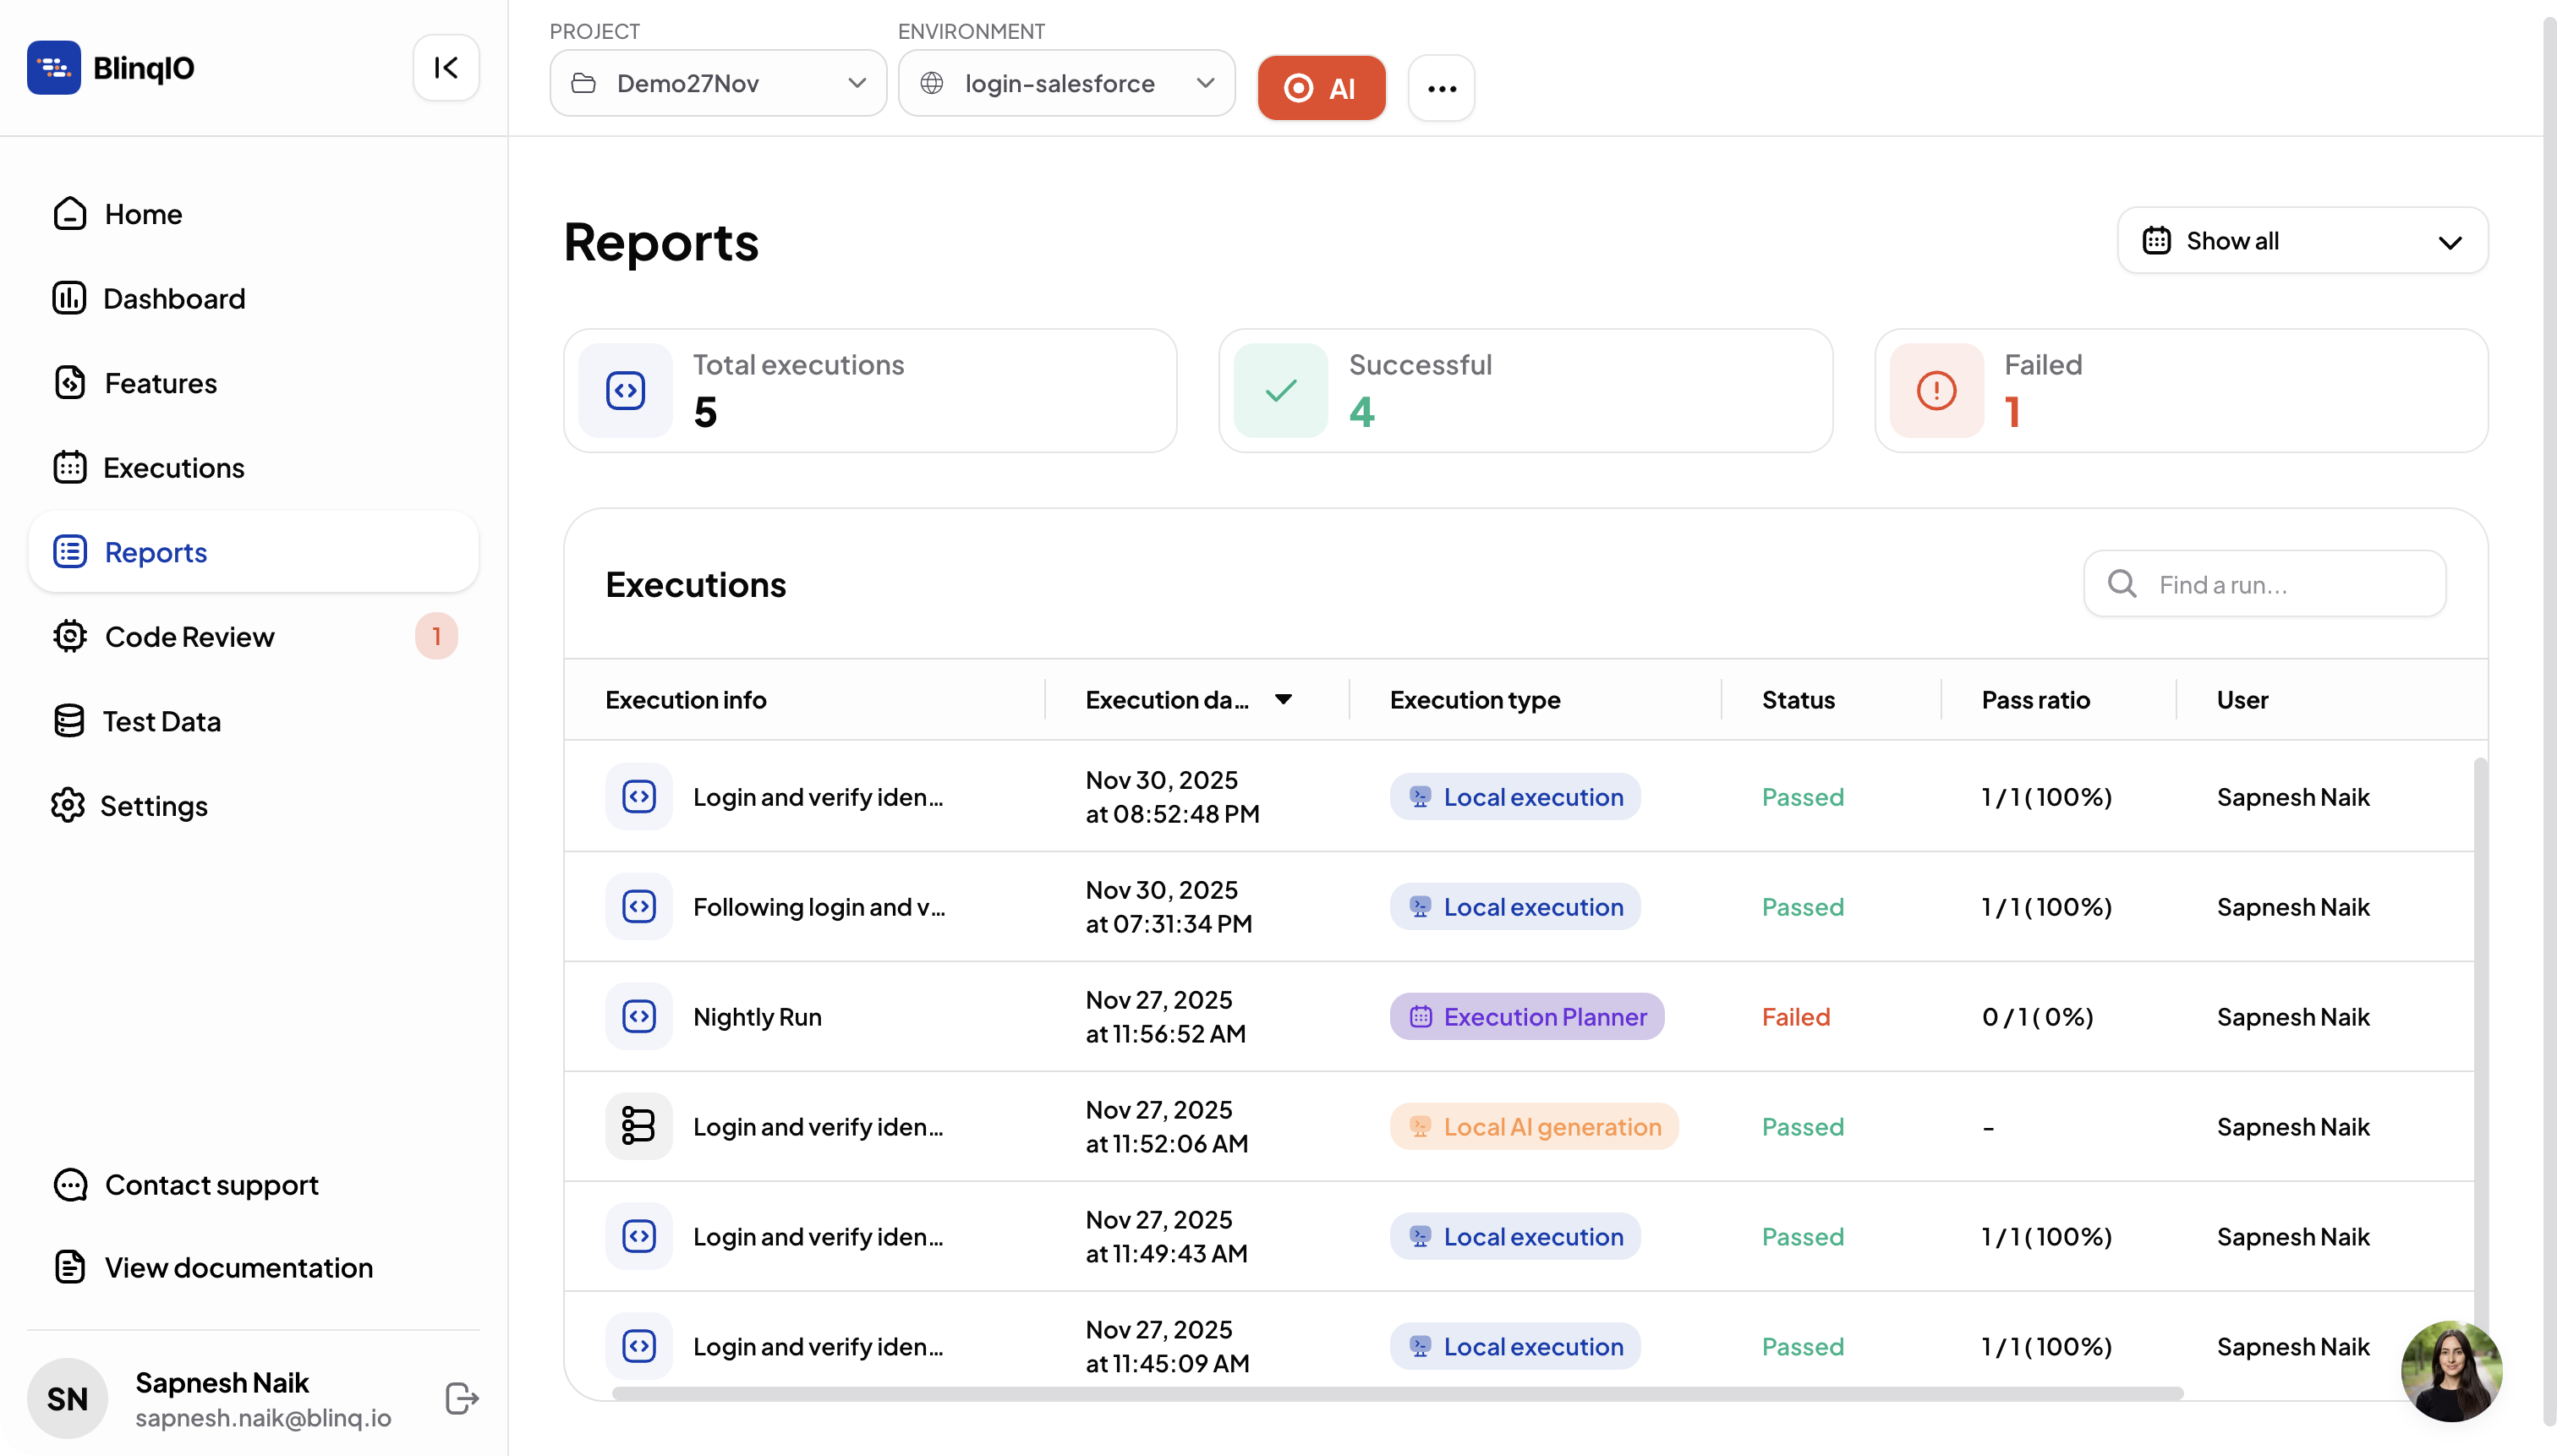
Task: Collapse the sidebar with the arrow icon
Action: (x=446, y=68)
